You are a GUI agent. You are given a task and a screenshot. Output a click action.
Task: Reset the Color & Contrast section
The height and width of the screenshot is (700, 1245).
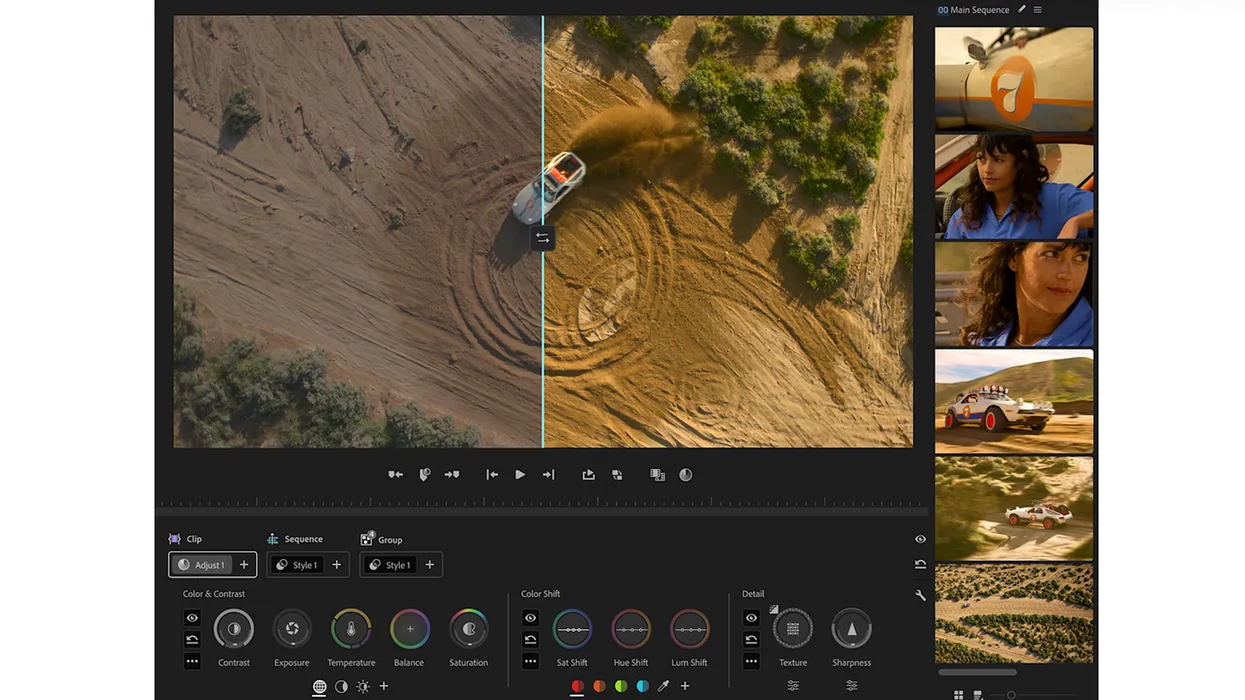point(192,640)
